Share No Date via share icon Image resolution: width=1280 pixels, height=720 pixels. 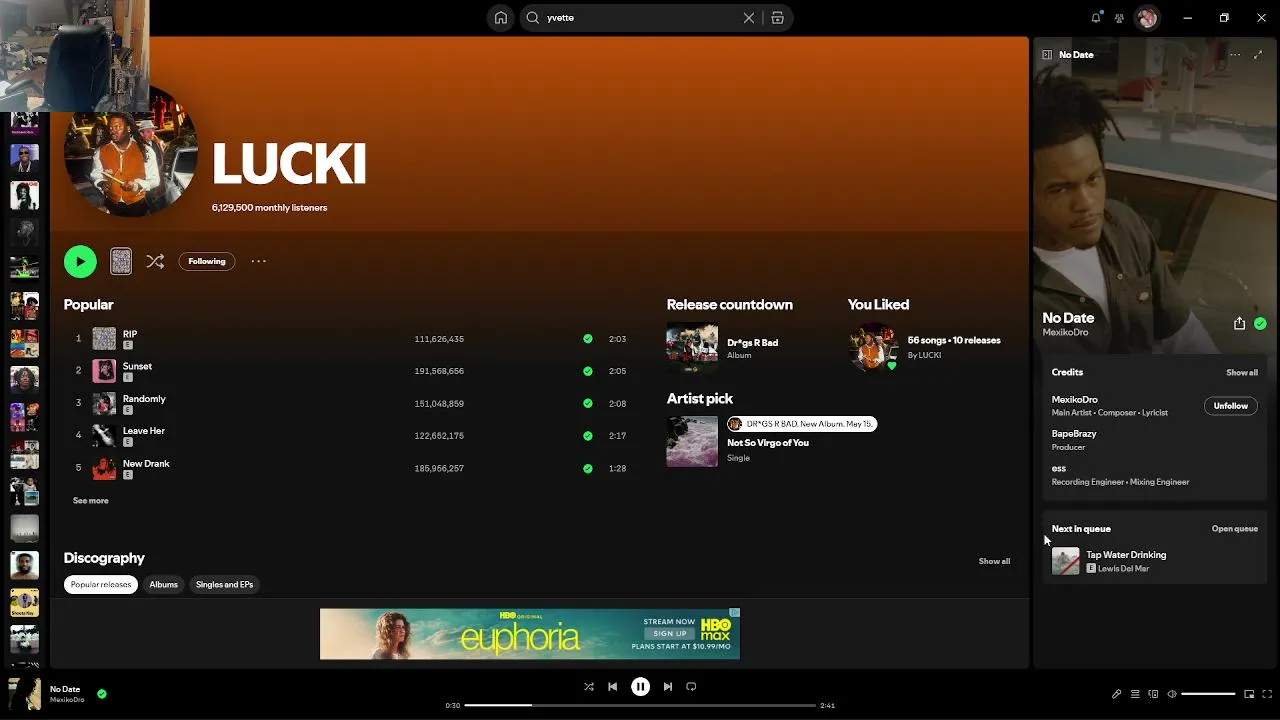tap(1239, 323)
